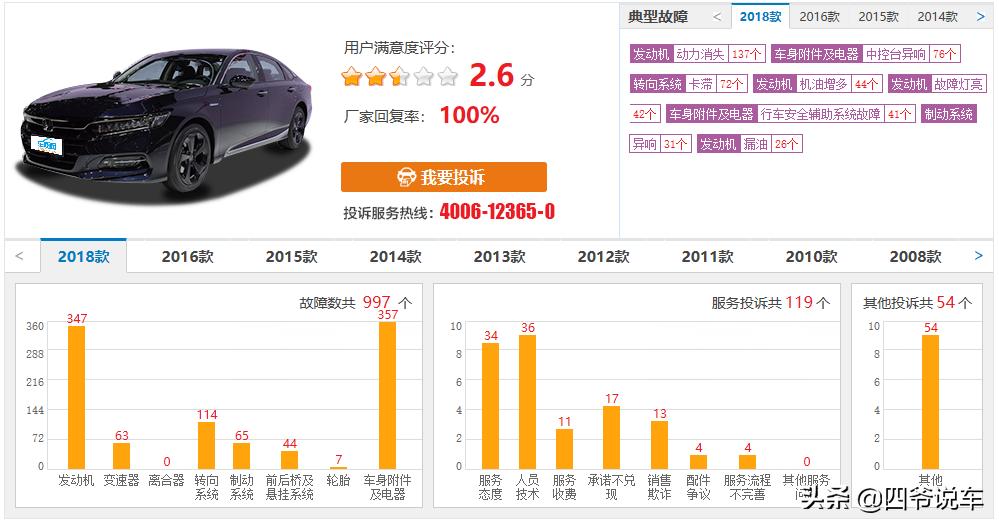Open the 2010款 statistics tab
This screenshot has width=999, height=526.
[811, 256]
